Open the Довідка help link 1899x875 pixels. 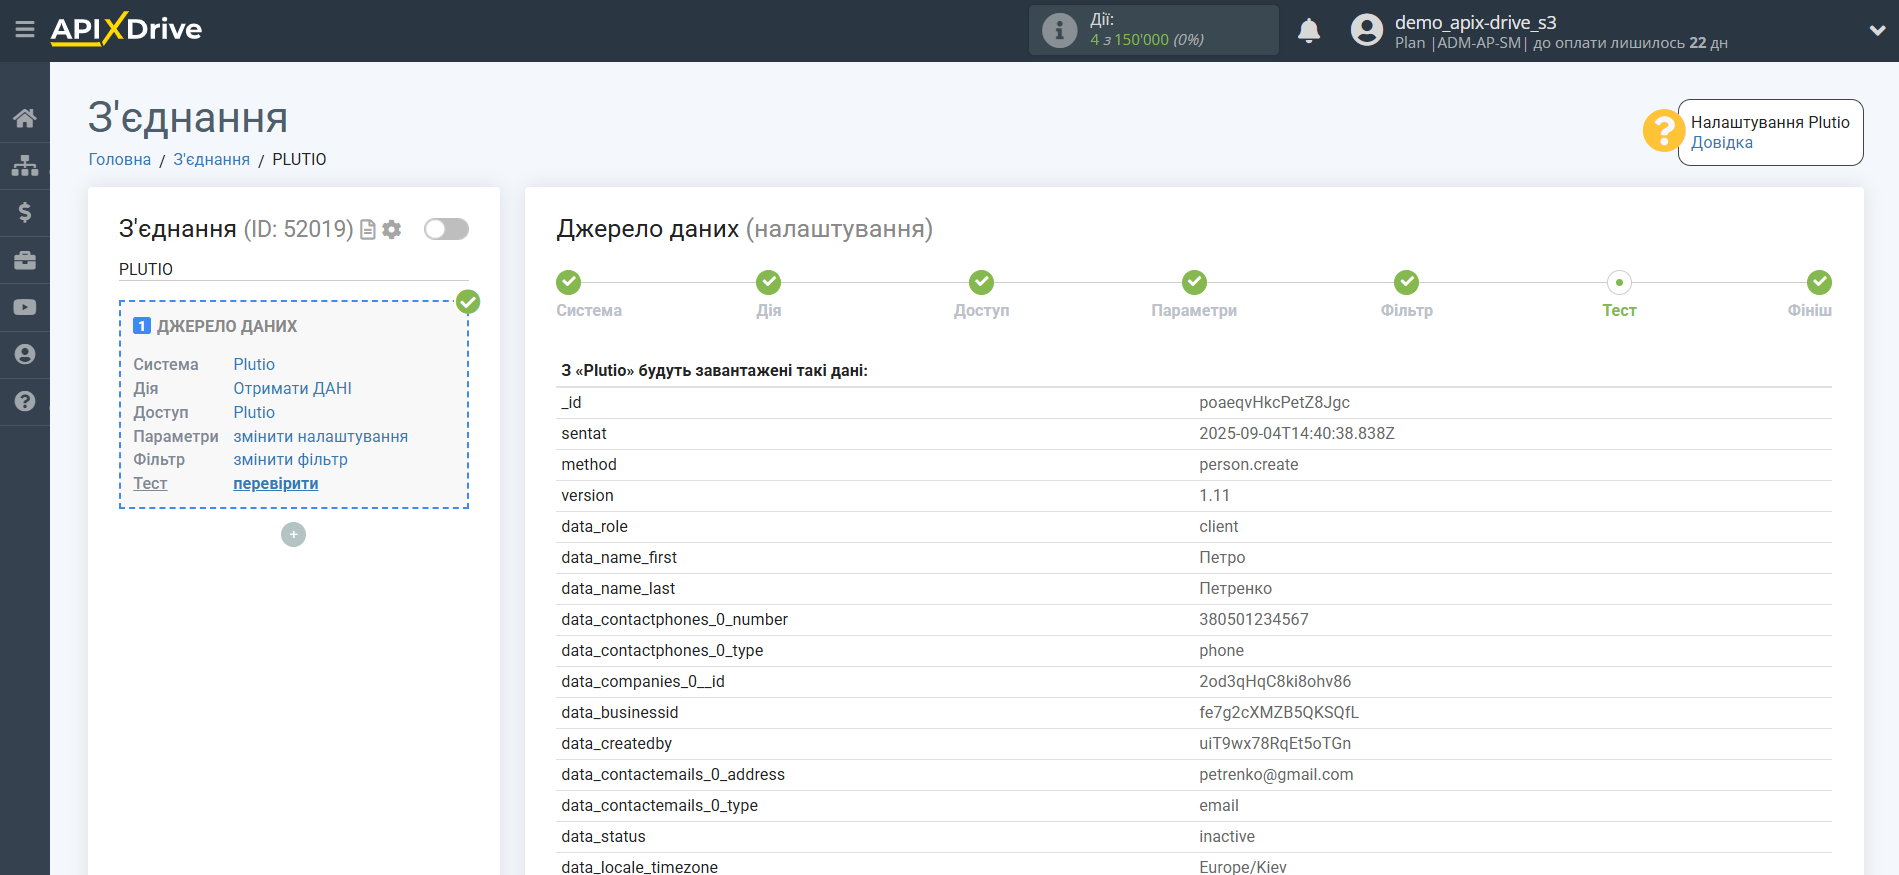[1722, 142]
